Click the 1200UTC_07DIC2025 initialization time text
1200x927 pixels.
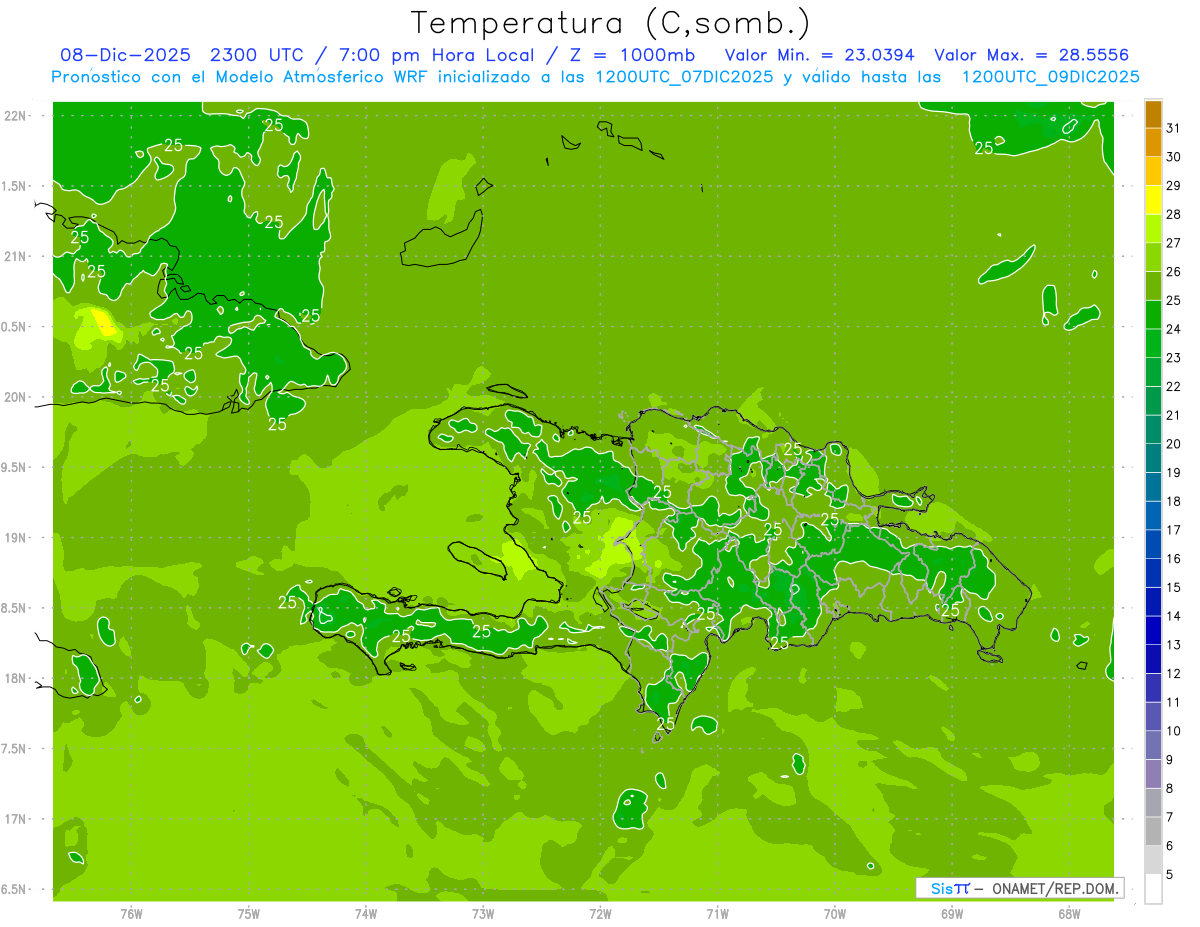click(x=684, y=77)
